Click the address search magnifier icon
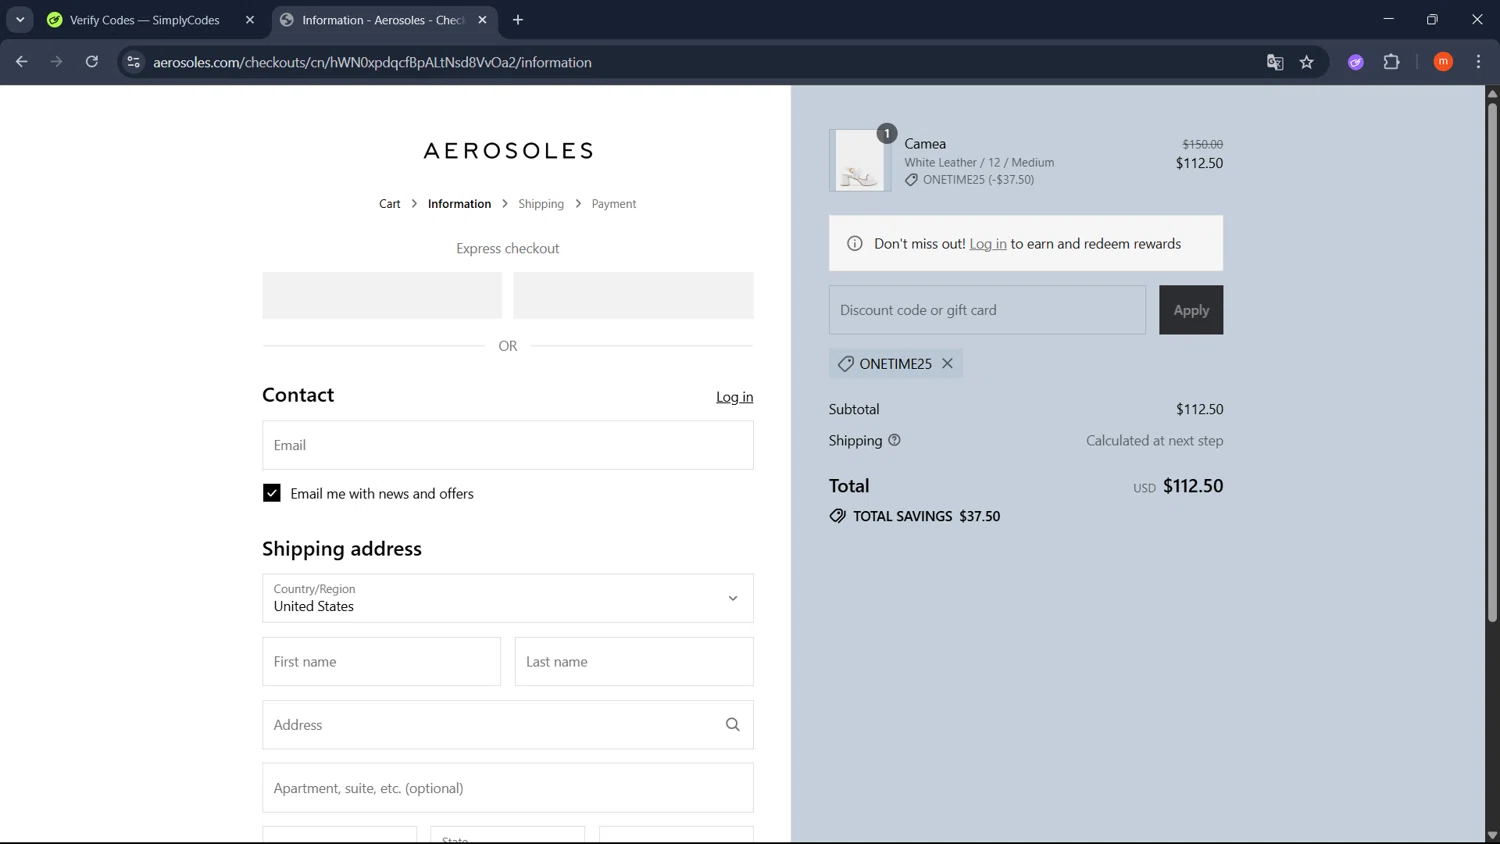The image size is (1500, 844). (733, 725)
